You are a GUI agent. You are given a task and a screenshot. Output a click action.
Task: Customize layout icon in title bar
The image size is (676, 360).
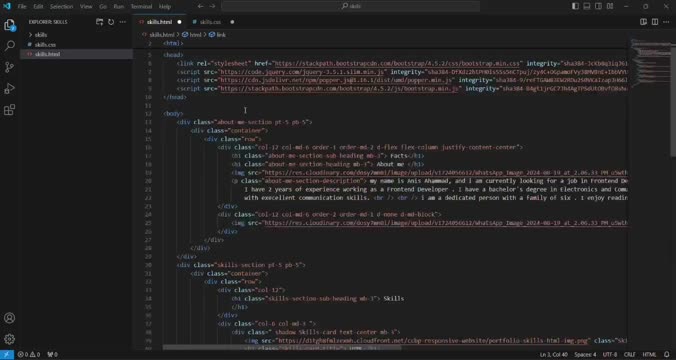click(x=610, y=6)
